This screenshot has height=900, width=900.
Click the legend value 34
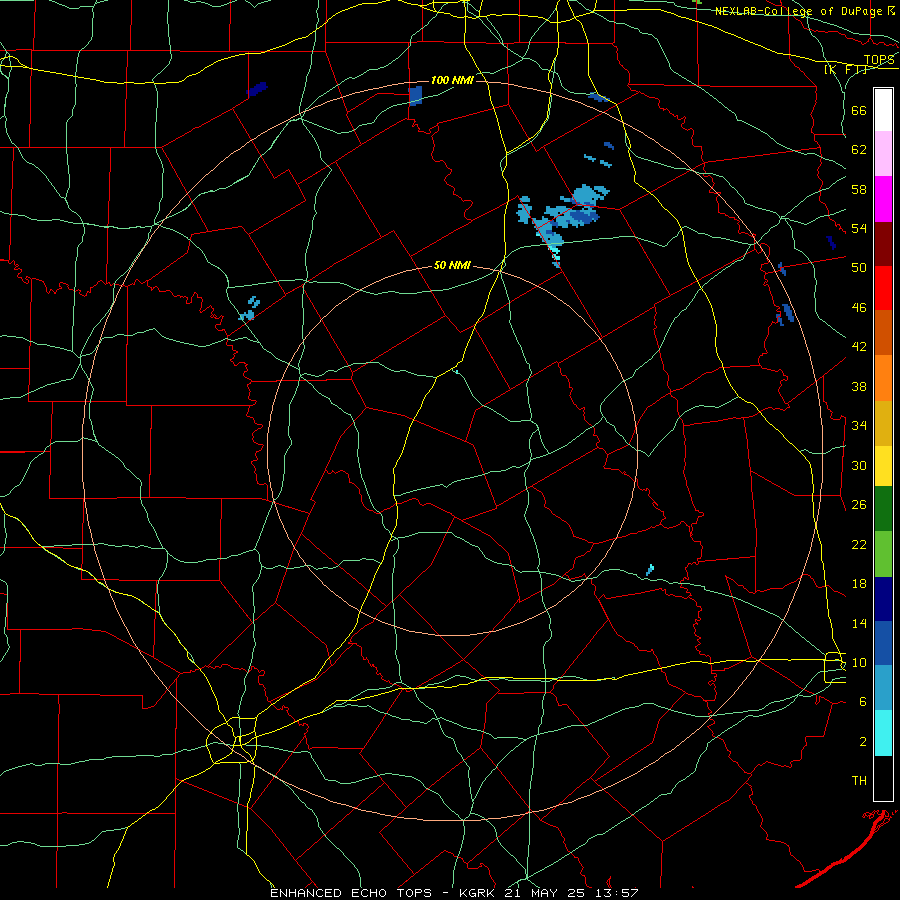859,426
